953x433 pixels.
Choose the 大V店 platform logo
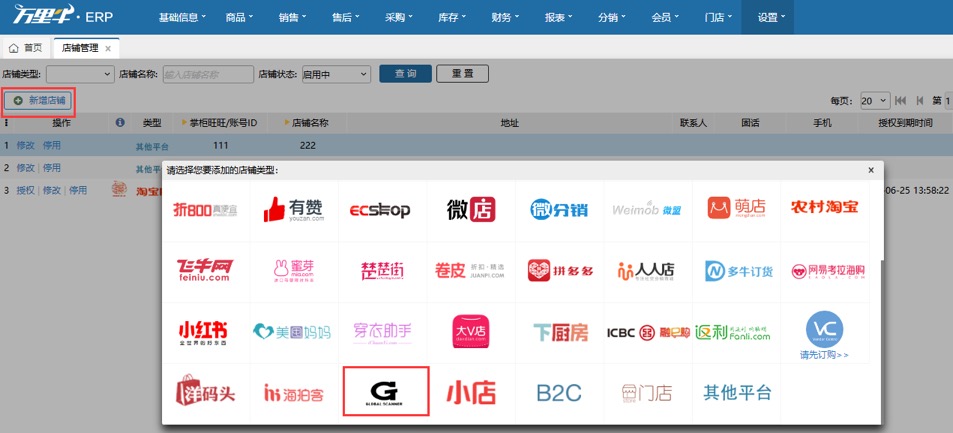pyautogui.click(x=470, y=331)
